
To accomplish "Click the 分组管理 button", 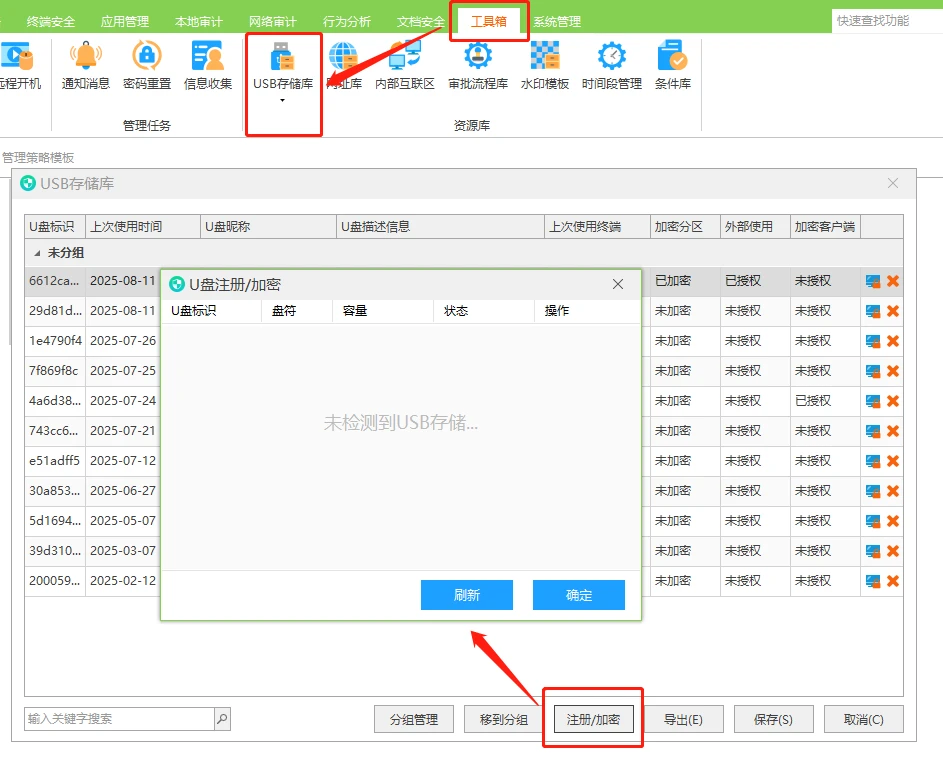I will point(414,719).
